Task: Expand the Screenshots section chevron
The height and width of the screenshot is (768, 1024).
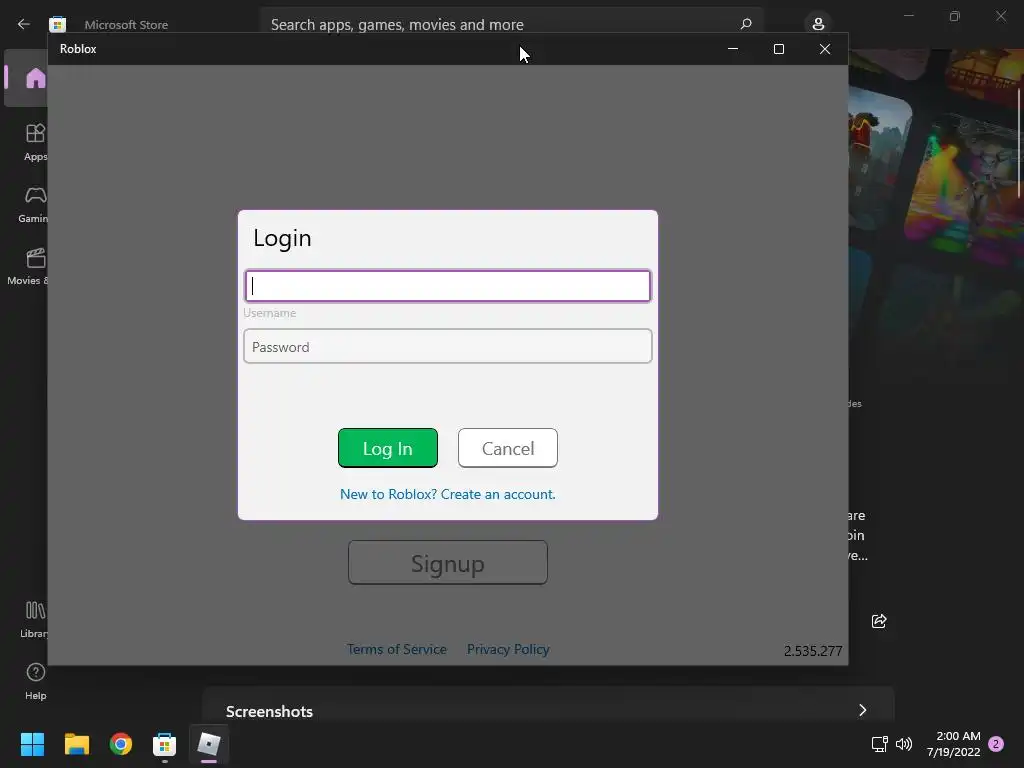Action: [863, 710]
